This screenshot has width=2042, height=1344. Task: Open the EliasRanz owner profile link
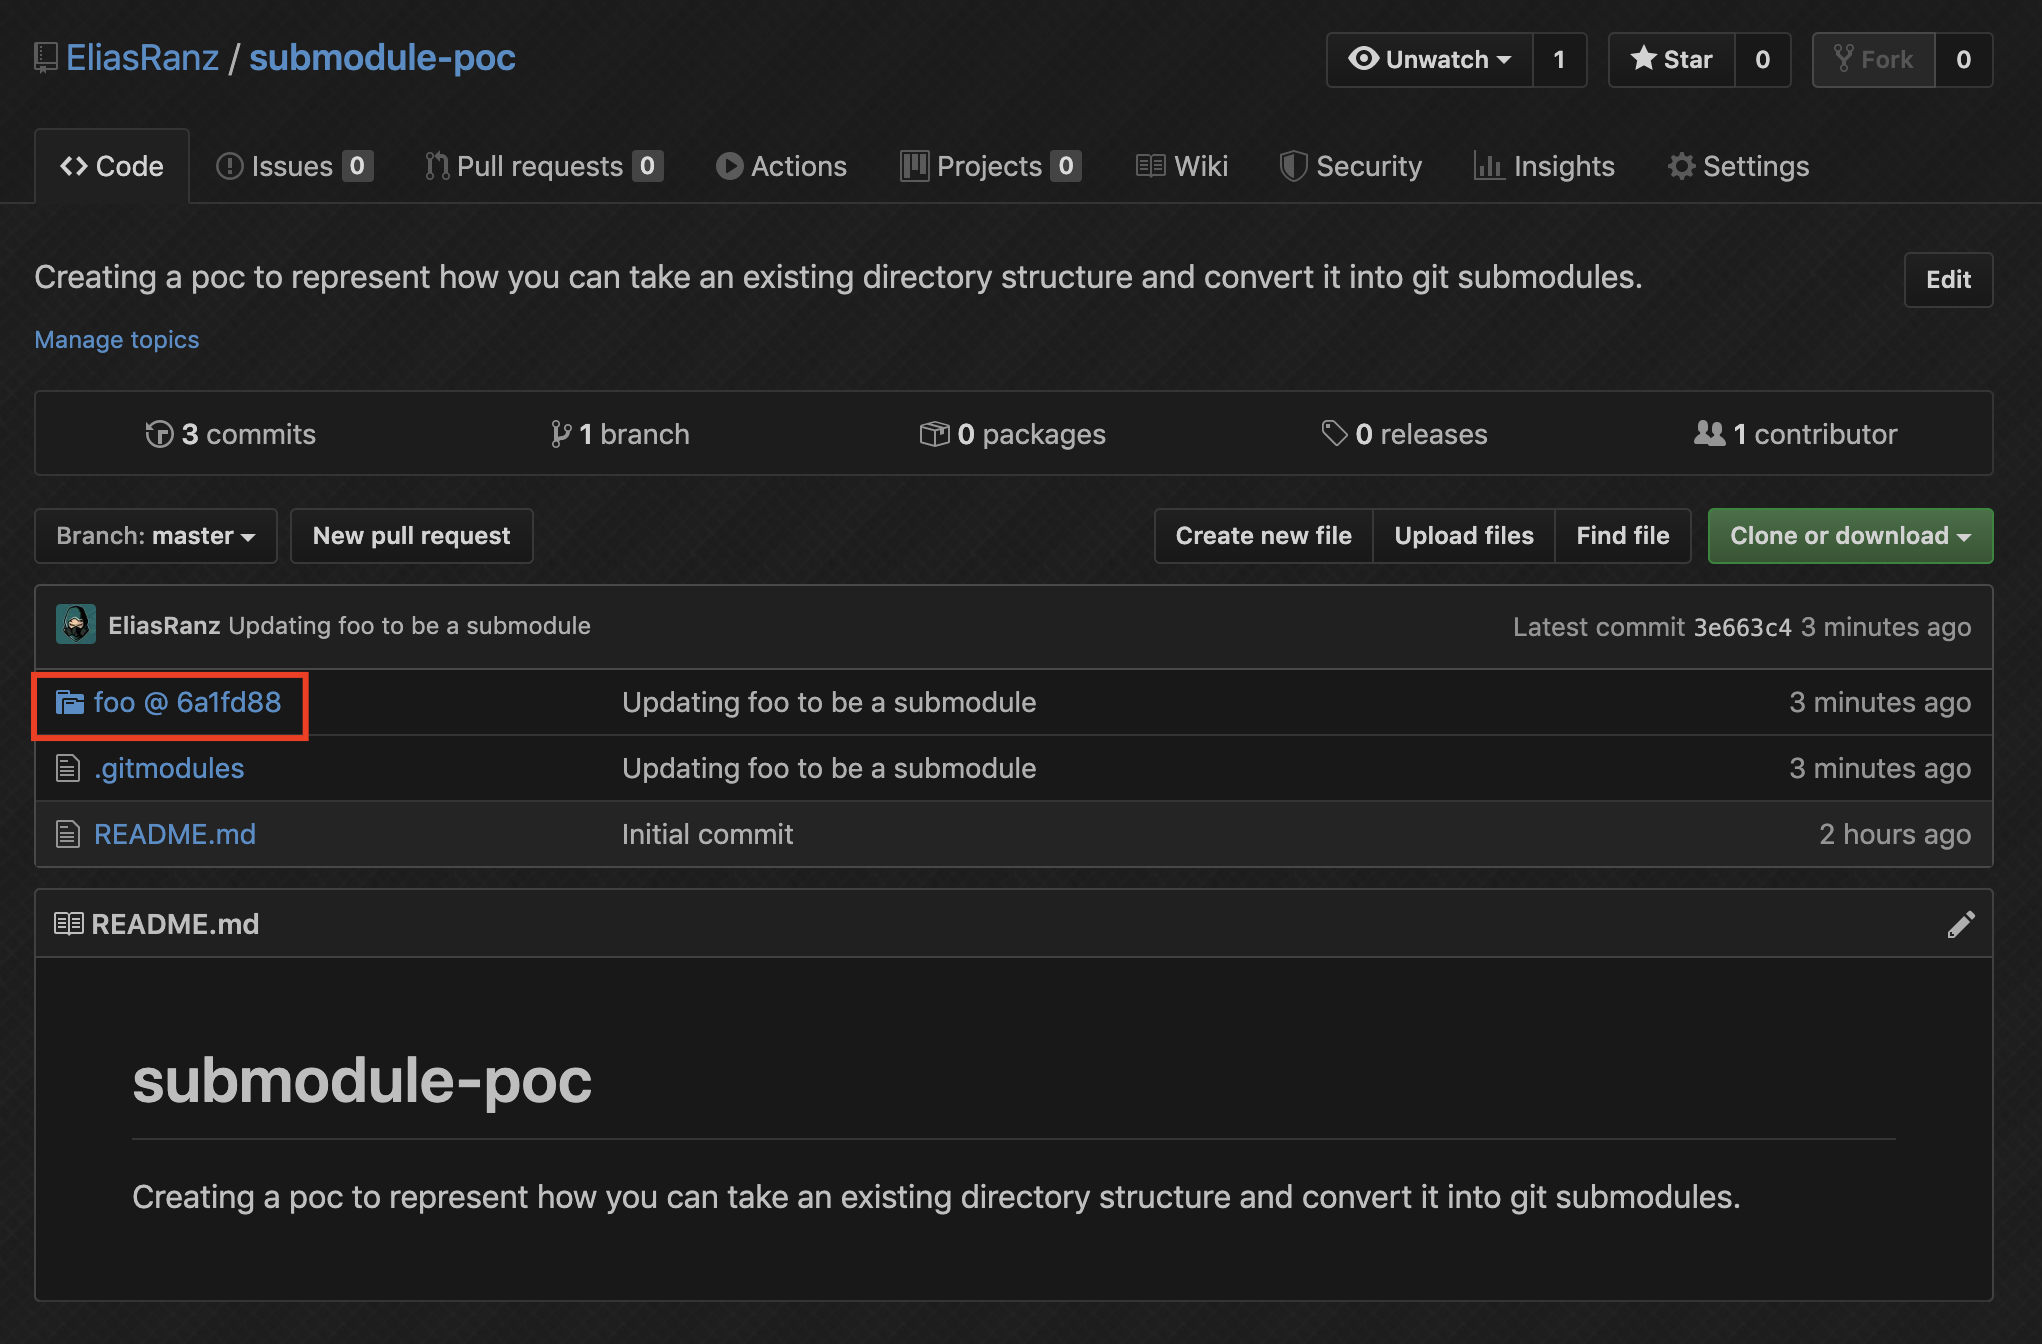click(x=142, y=58)
